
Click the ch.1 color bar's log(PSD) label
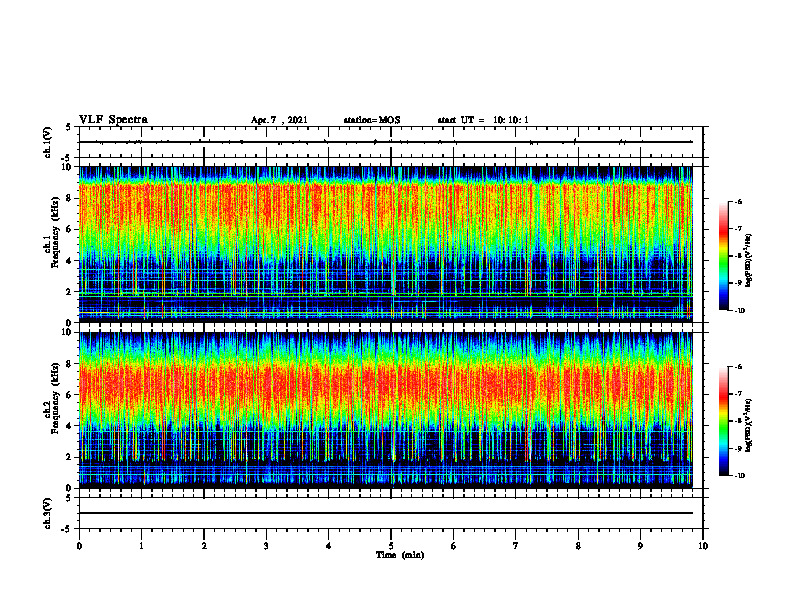(x=749, y=261)
